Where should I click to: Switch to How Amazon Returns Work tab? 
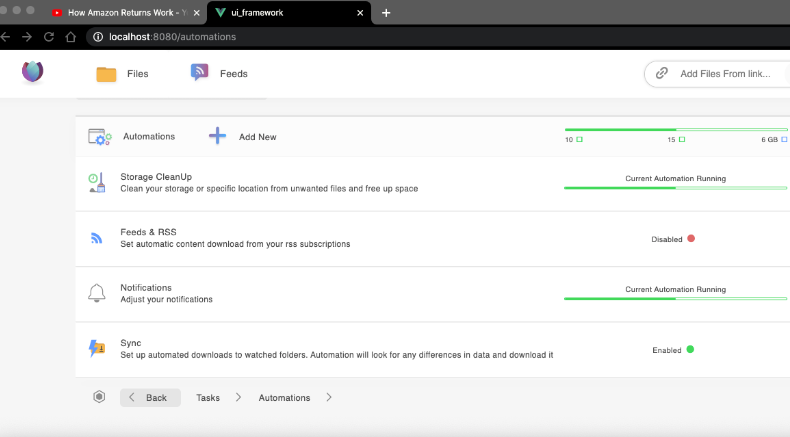128,13
